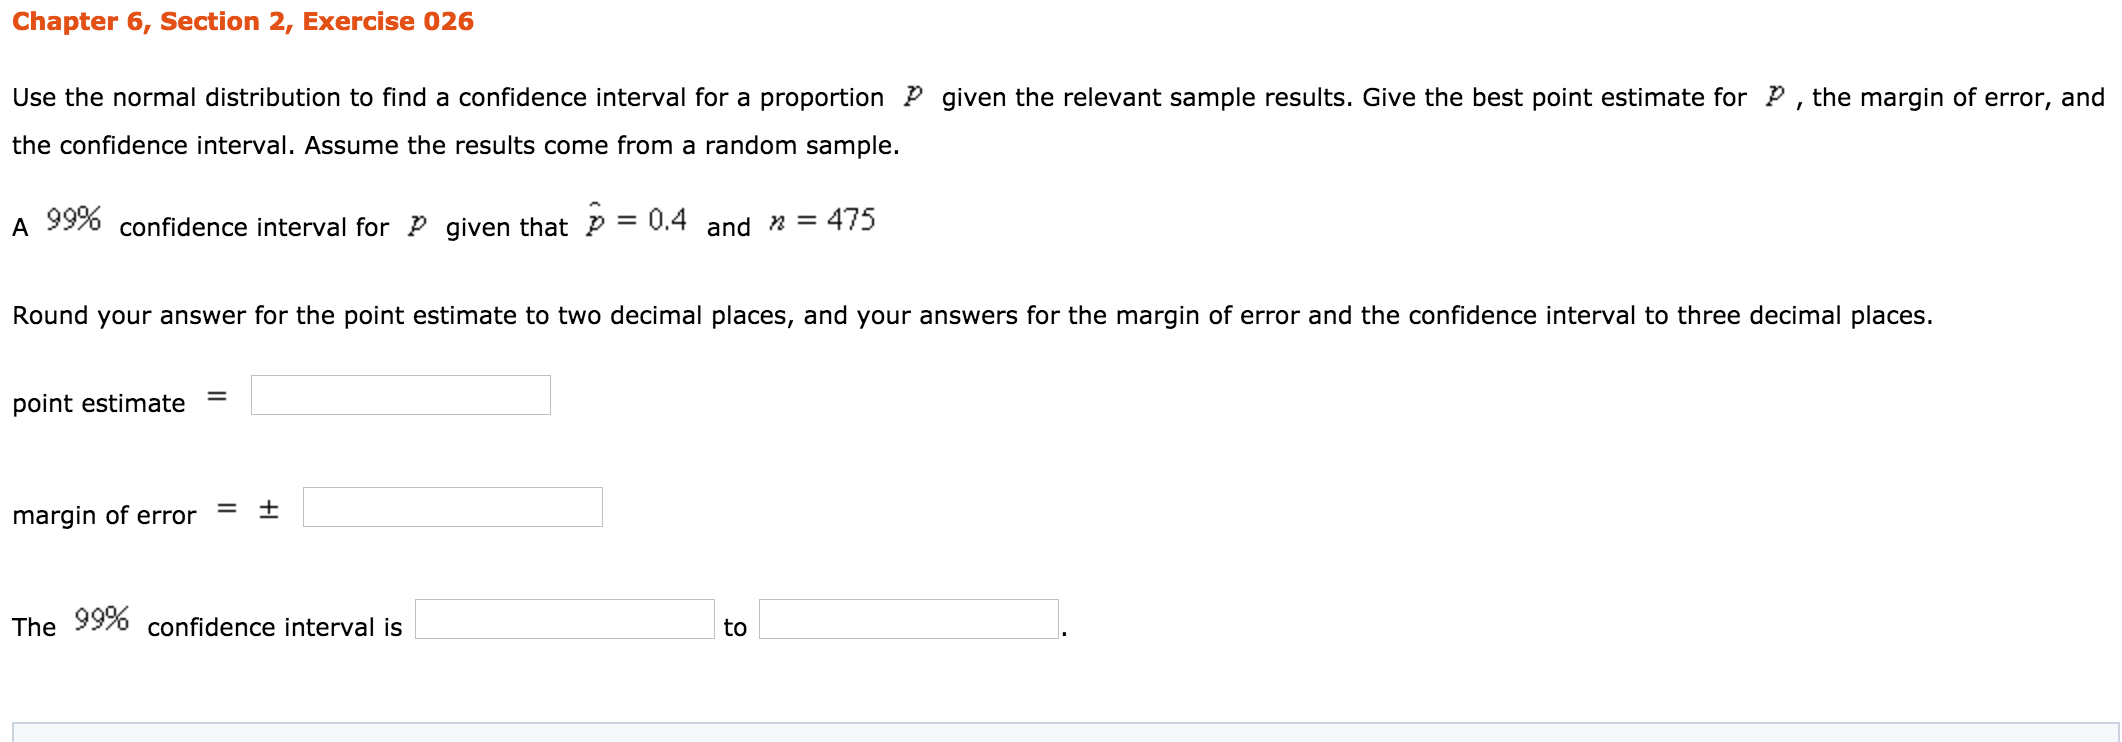Viewport: 2122px width, 742px height.
Task: Click the italic p before 'given that'
Action: [417, 227]
